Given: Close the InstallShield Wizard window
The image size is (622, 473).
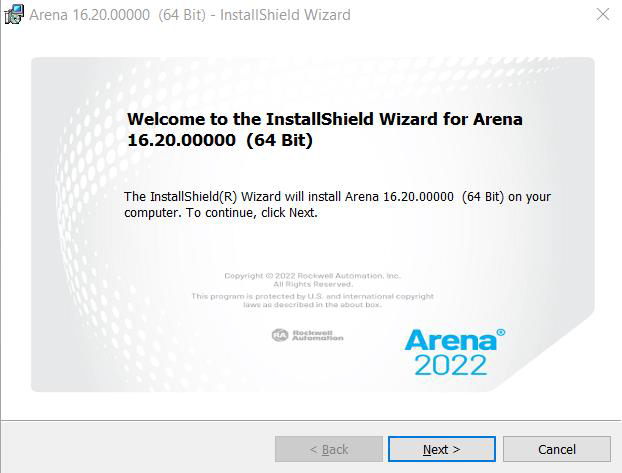Looking at the screenshot, I should point(603,14).
